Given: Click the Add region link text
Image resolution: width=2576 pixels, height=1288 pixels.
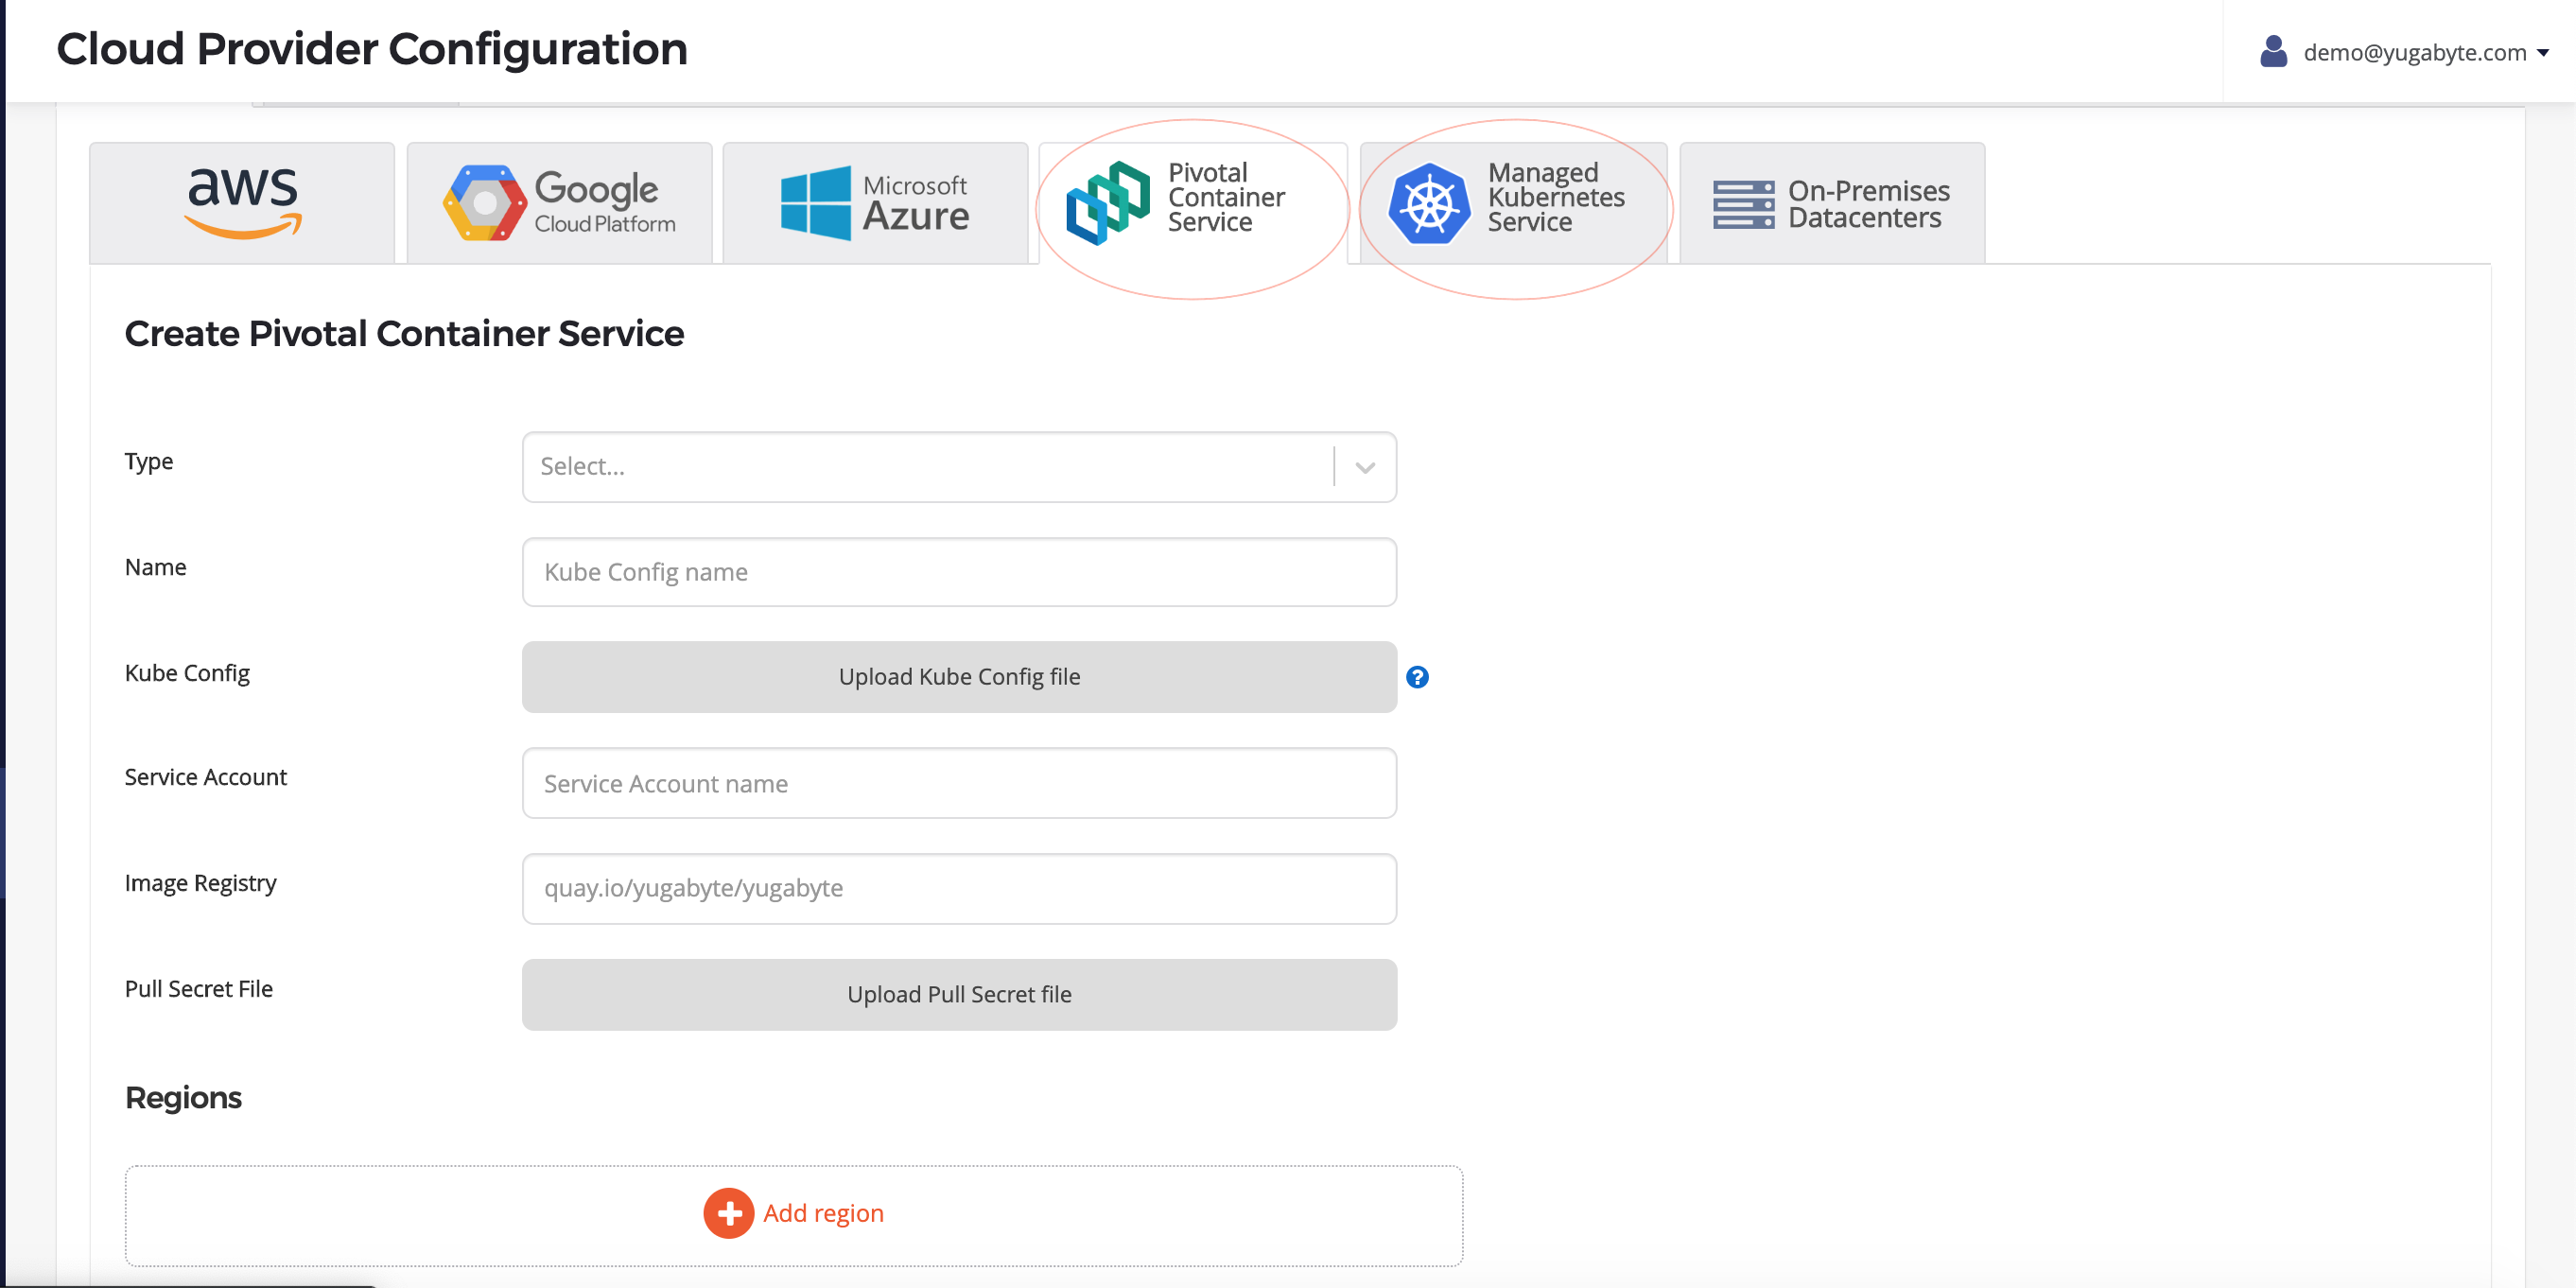Looking at the screenshot, I should pyautogui.click(x=823, y=1213).
